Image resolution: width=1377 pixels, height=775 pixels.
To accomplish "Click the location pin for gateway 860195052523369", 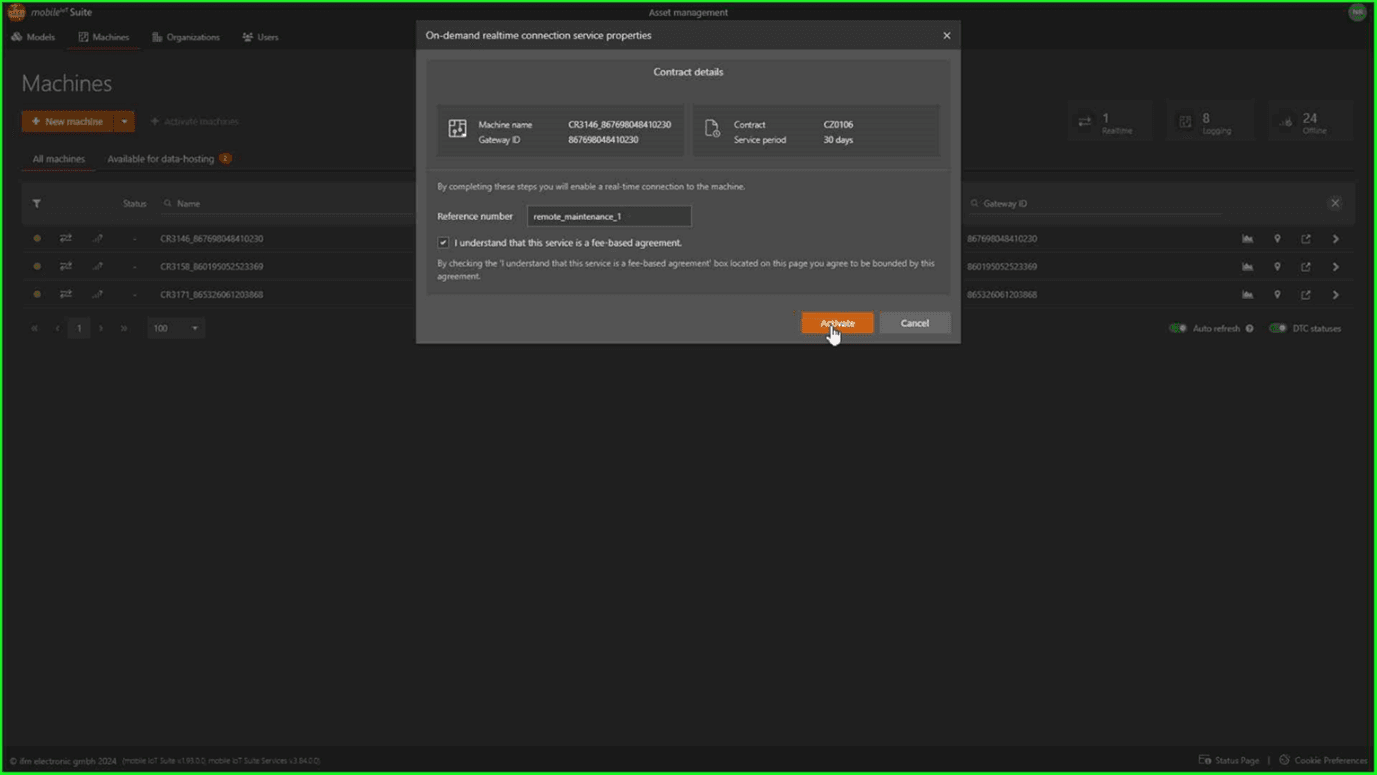I will (x=1277, y=267).
